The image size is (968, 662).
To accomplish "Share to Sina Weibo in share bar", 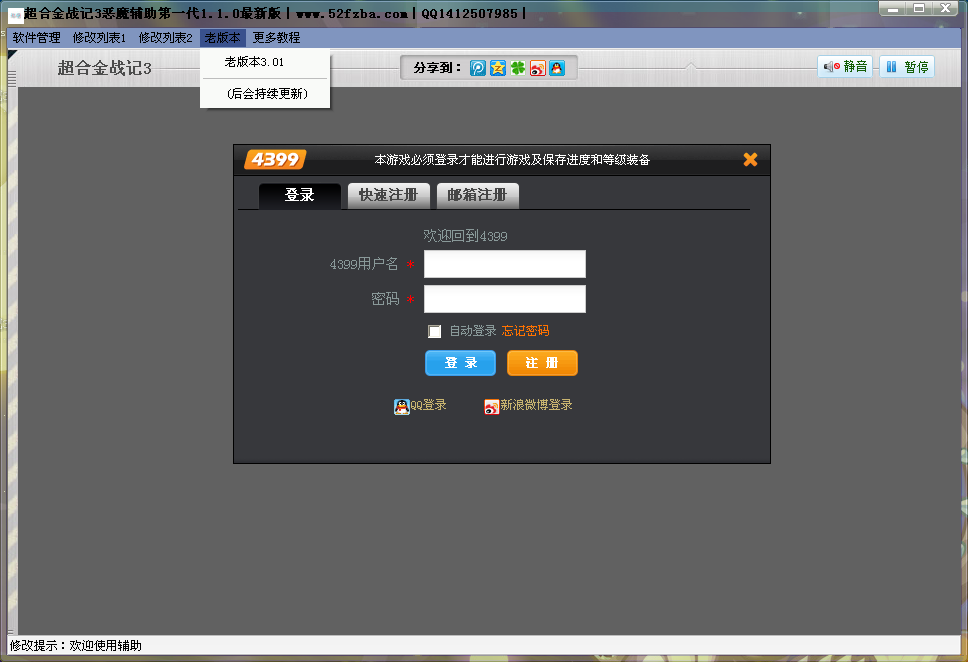I will click(x=538, y=68).
